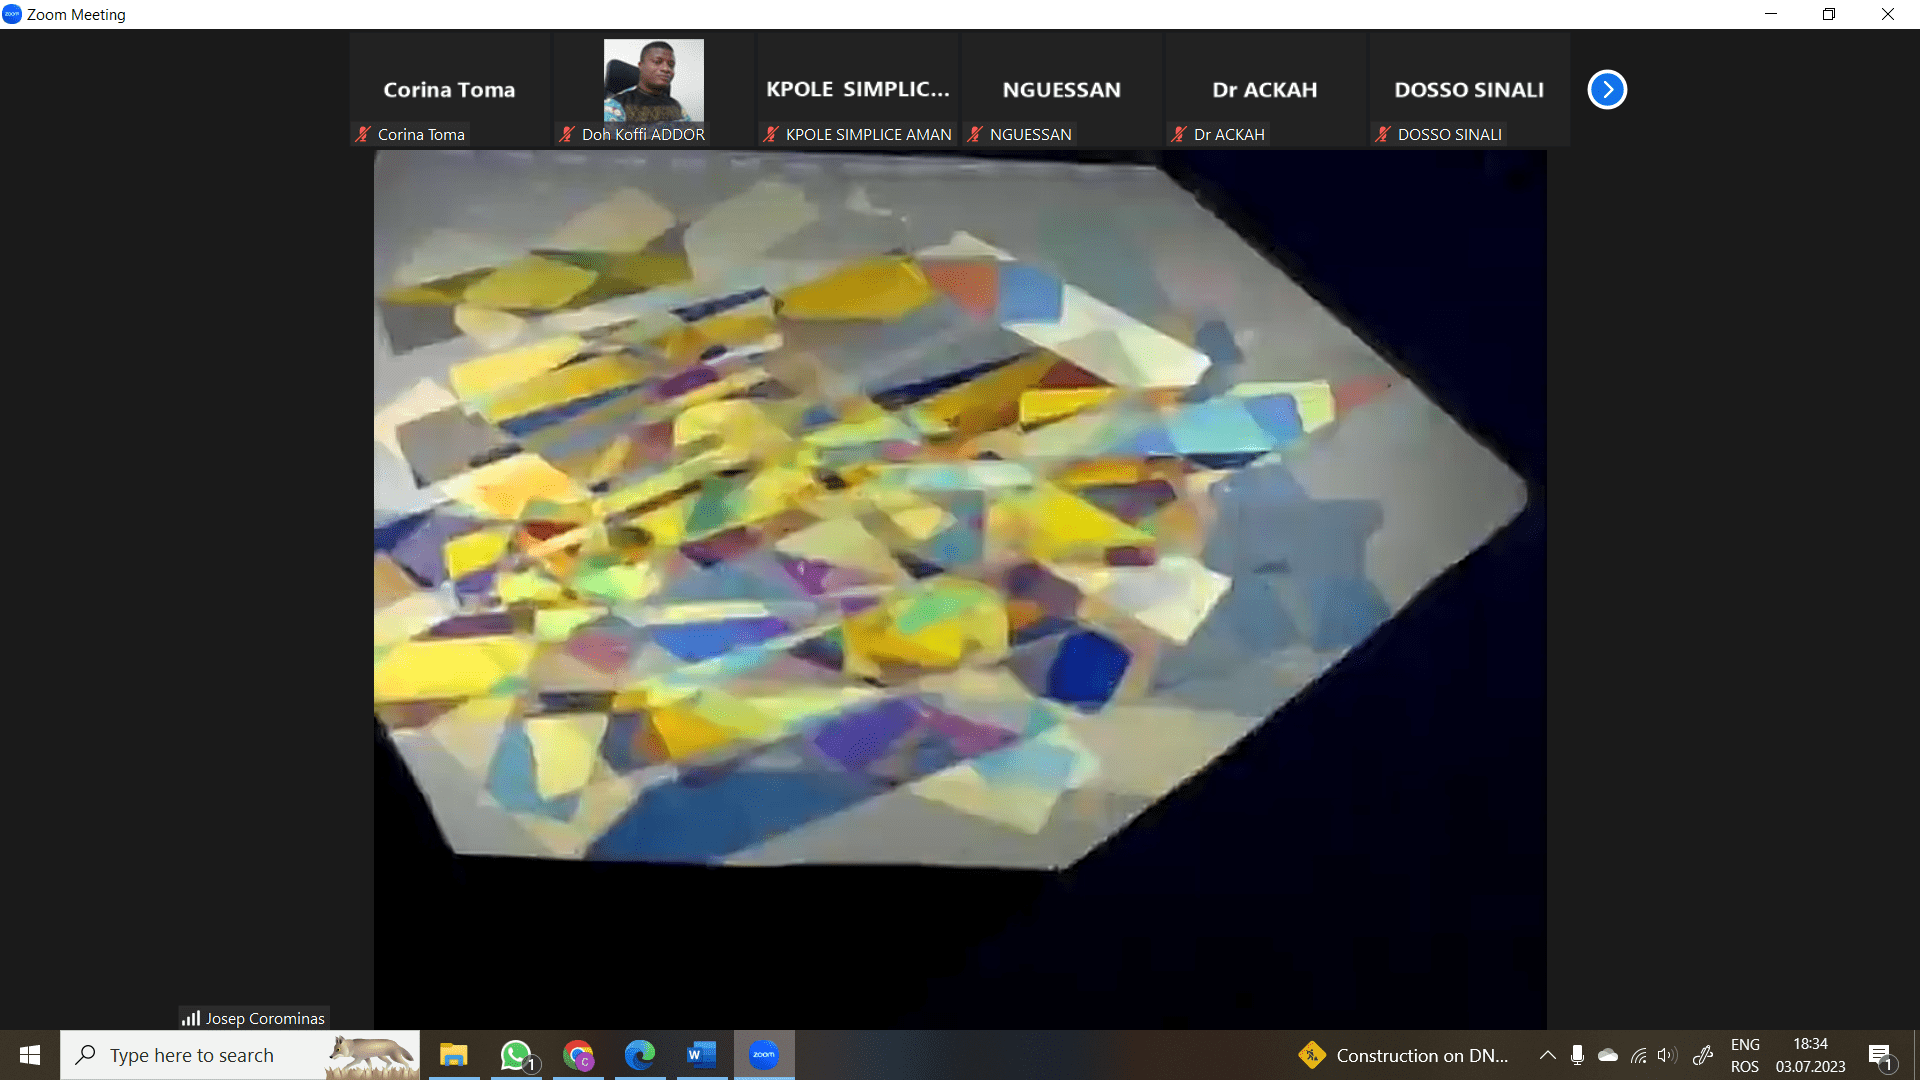Click muted mic icon for DOSSO SINALI
Viewport: 1920px width, 1080px height.
click(x=1383, y=134)
